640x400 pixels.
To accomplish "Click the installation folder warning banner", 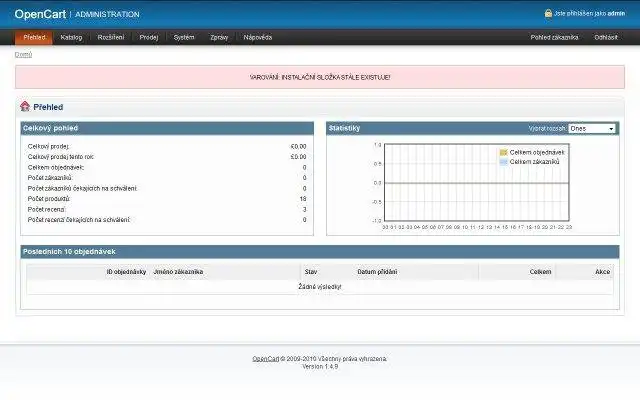I will point(320,77).
